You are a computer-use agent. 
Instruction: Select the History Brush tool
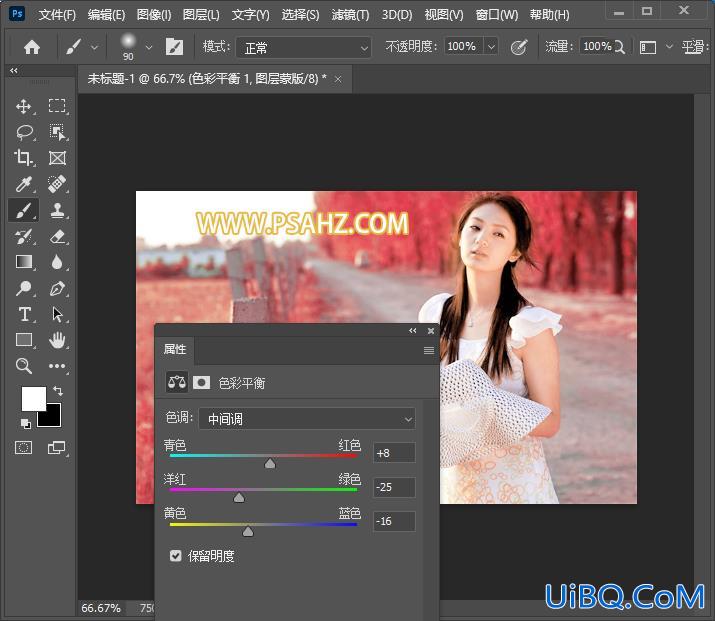click(23, 236)
